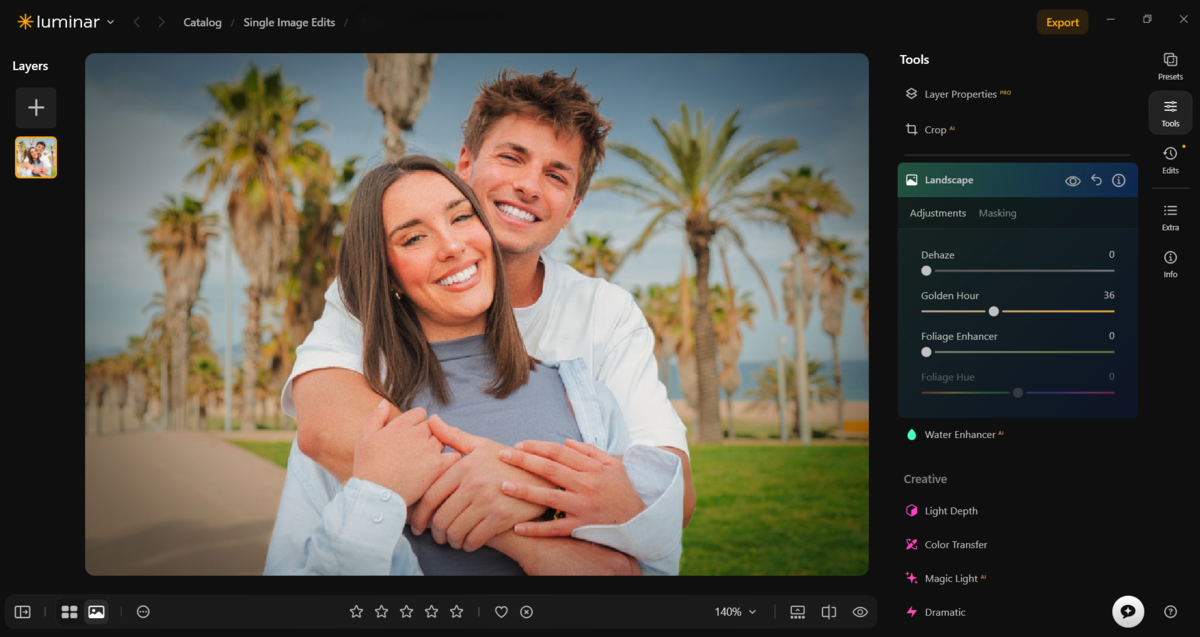
Task: Mark image as rejected
Action: pyautogui.click(x=527, y=612)
